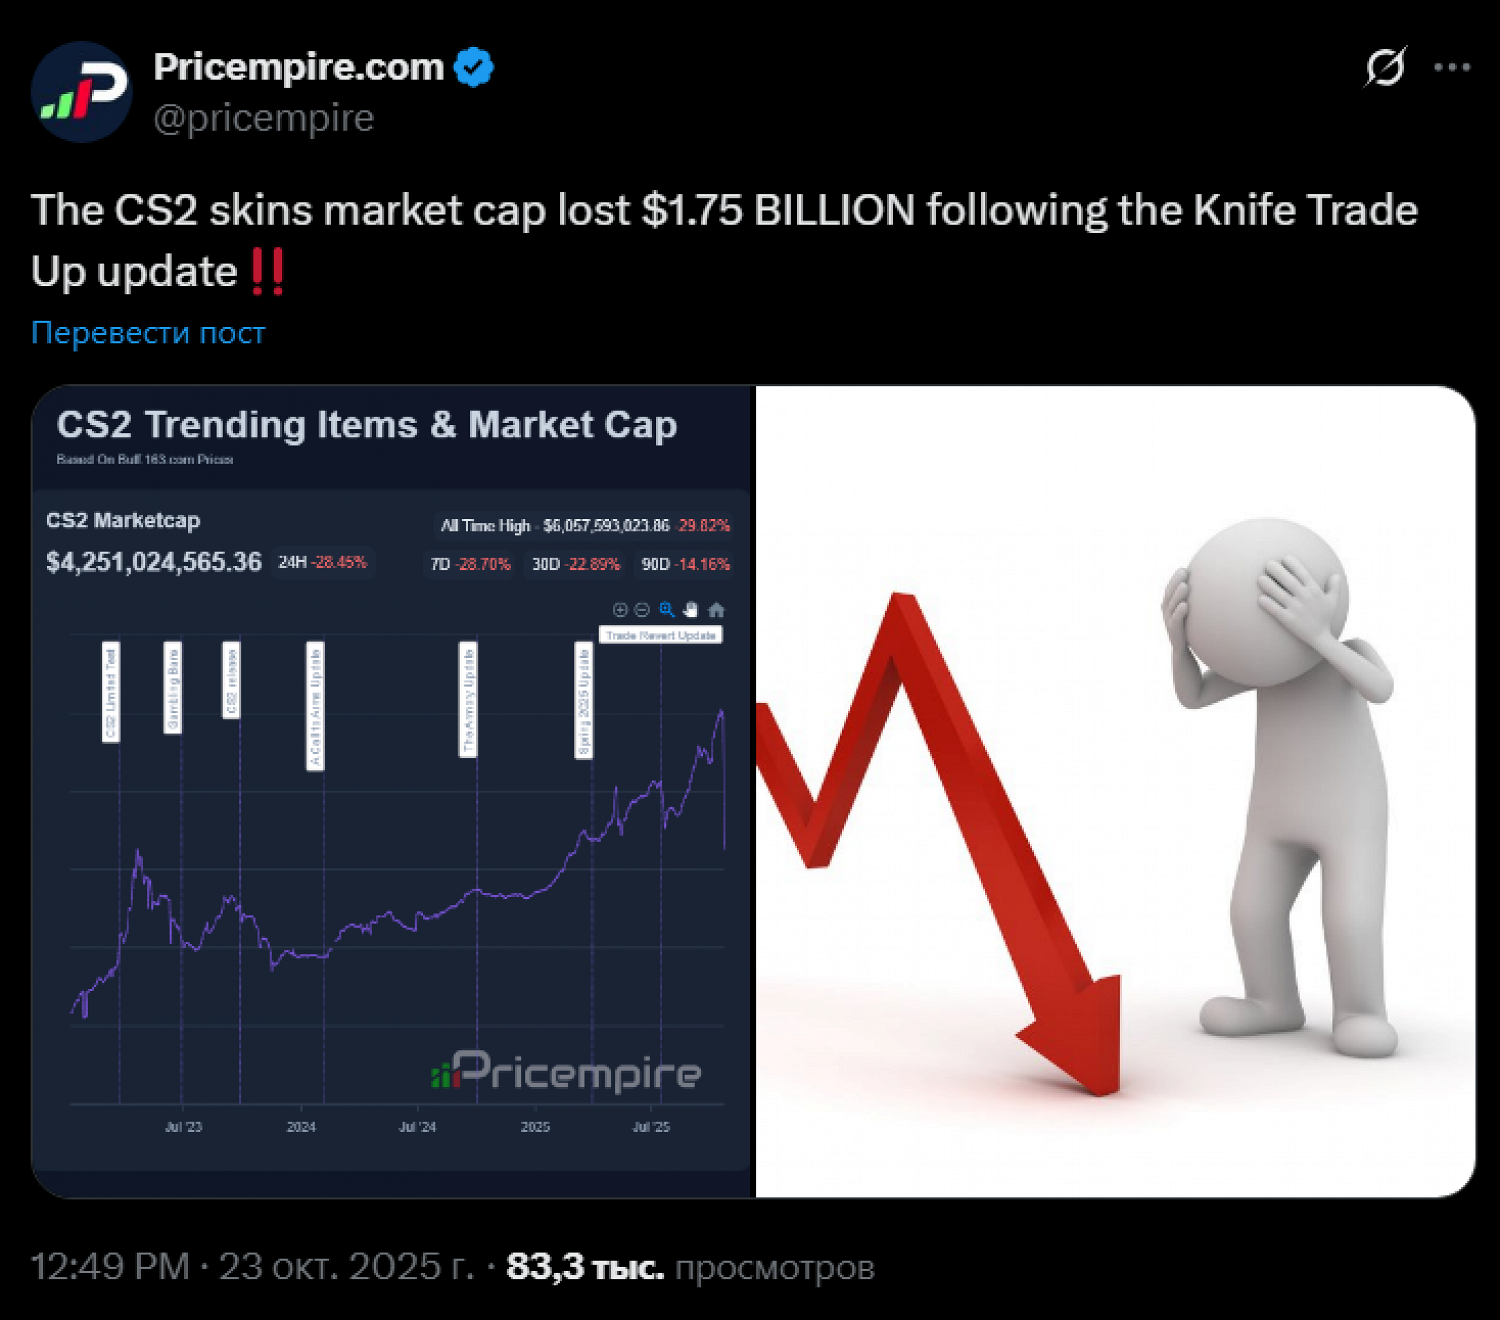
Task: Click the Pricempire.com display name
Action: [298, 67]
